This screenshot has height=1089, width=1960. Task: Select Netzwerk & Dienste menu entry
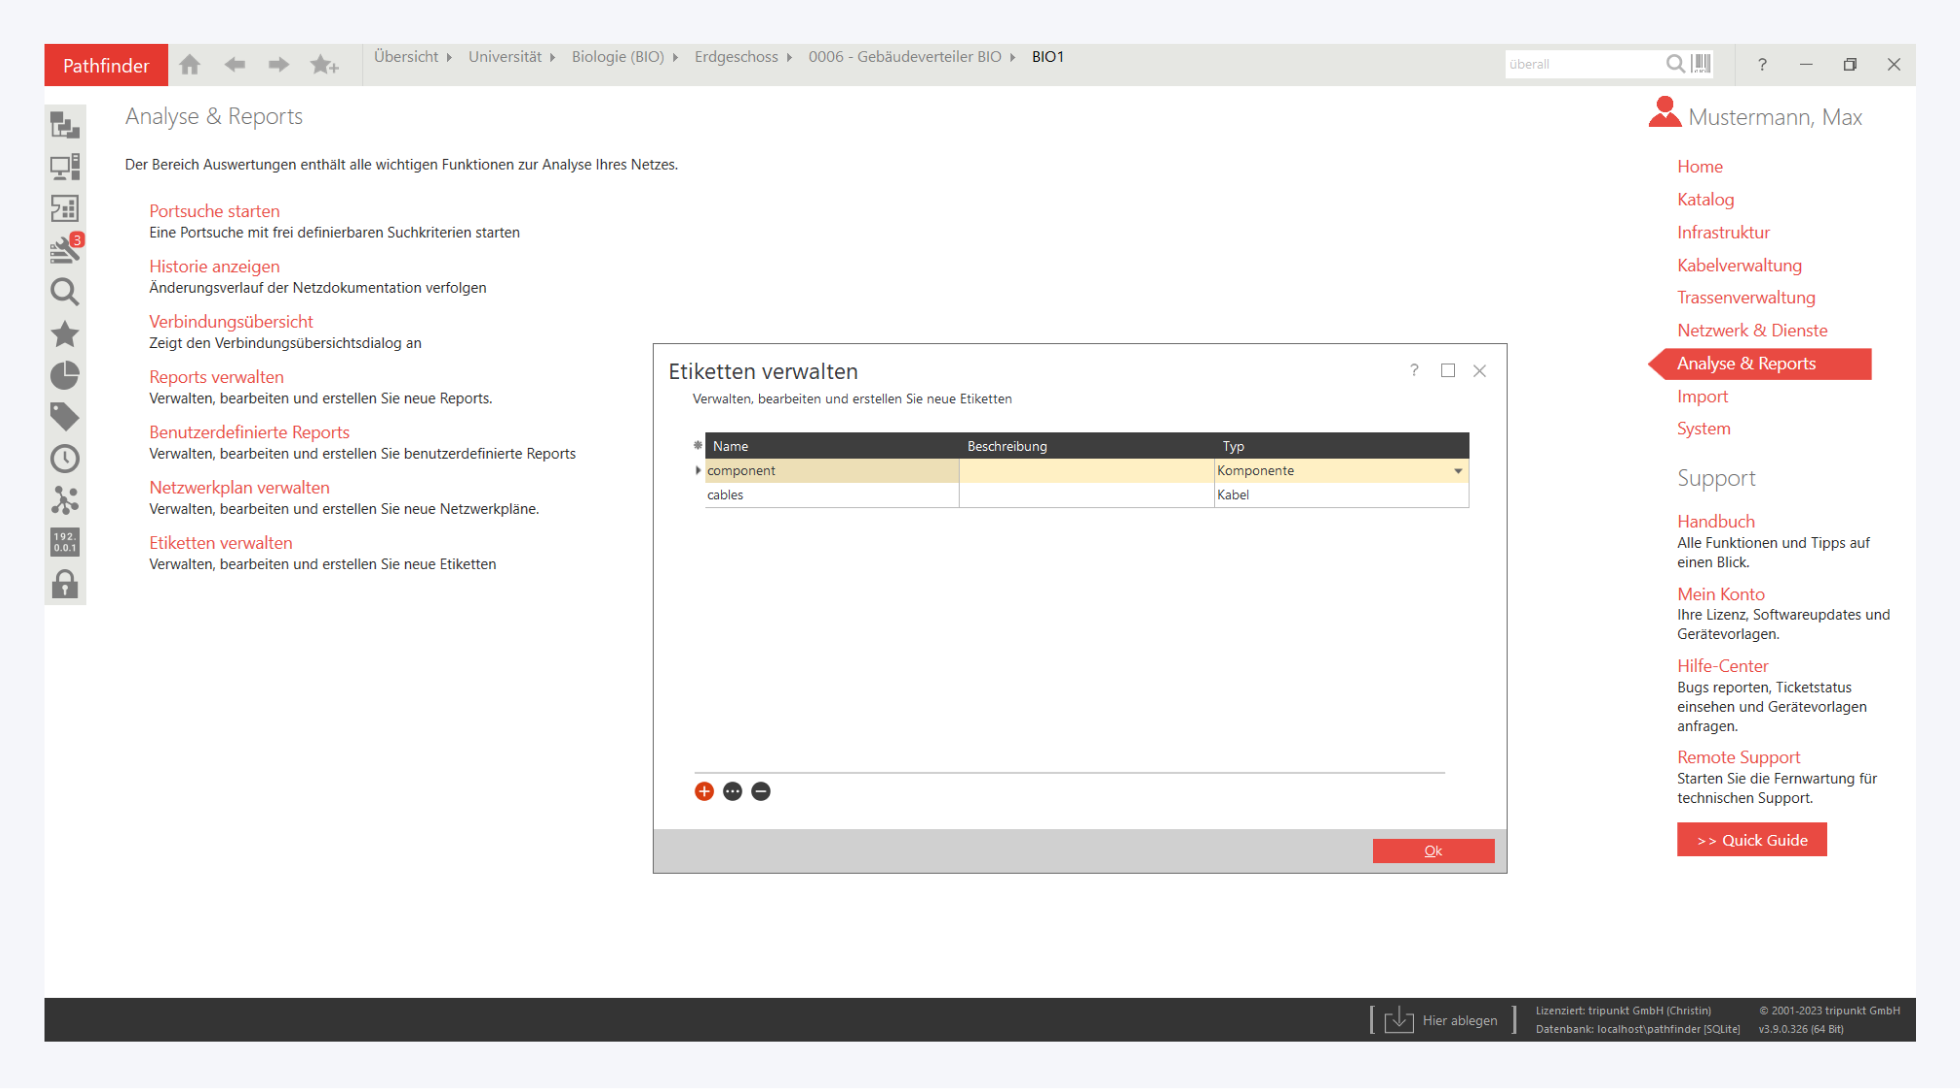(x=1751, y=330)
